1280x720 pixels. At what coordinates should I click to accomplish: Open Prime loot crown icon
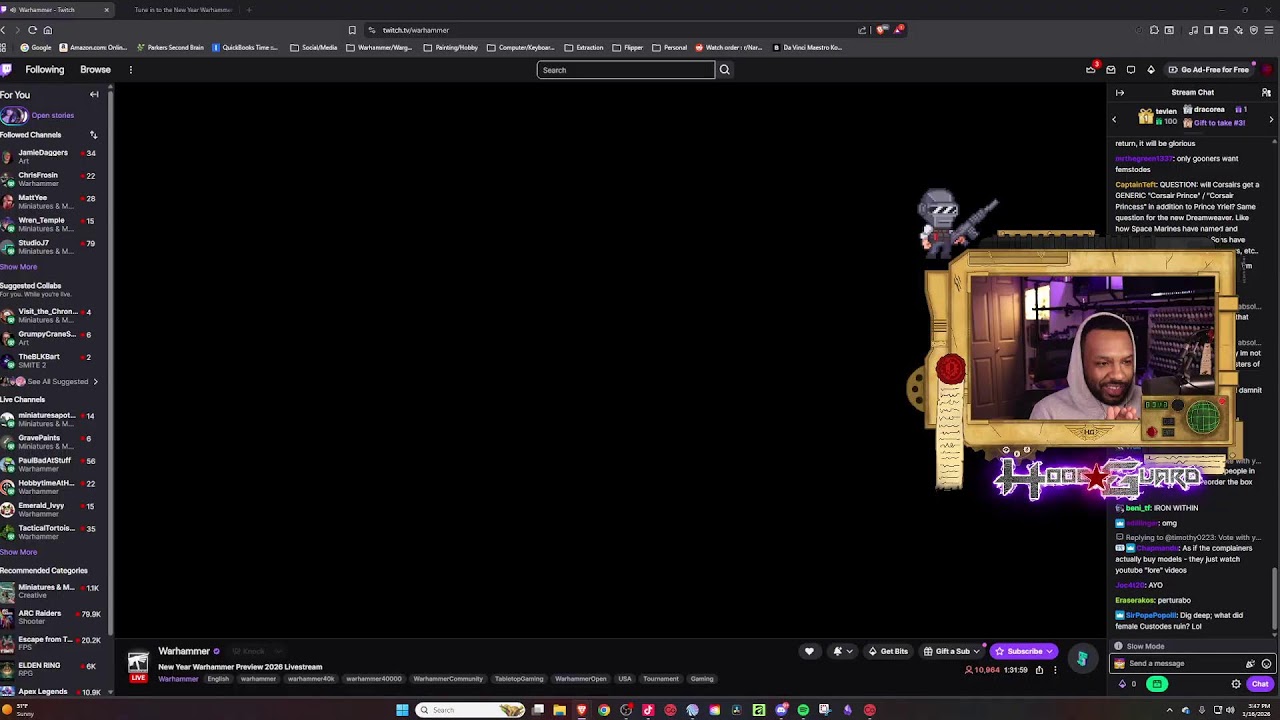pos(1091,70)
